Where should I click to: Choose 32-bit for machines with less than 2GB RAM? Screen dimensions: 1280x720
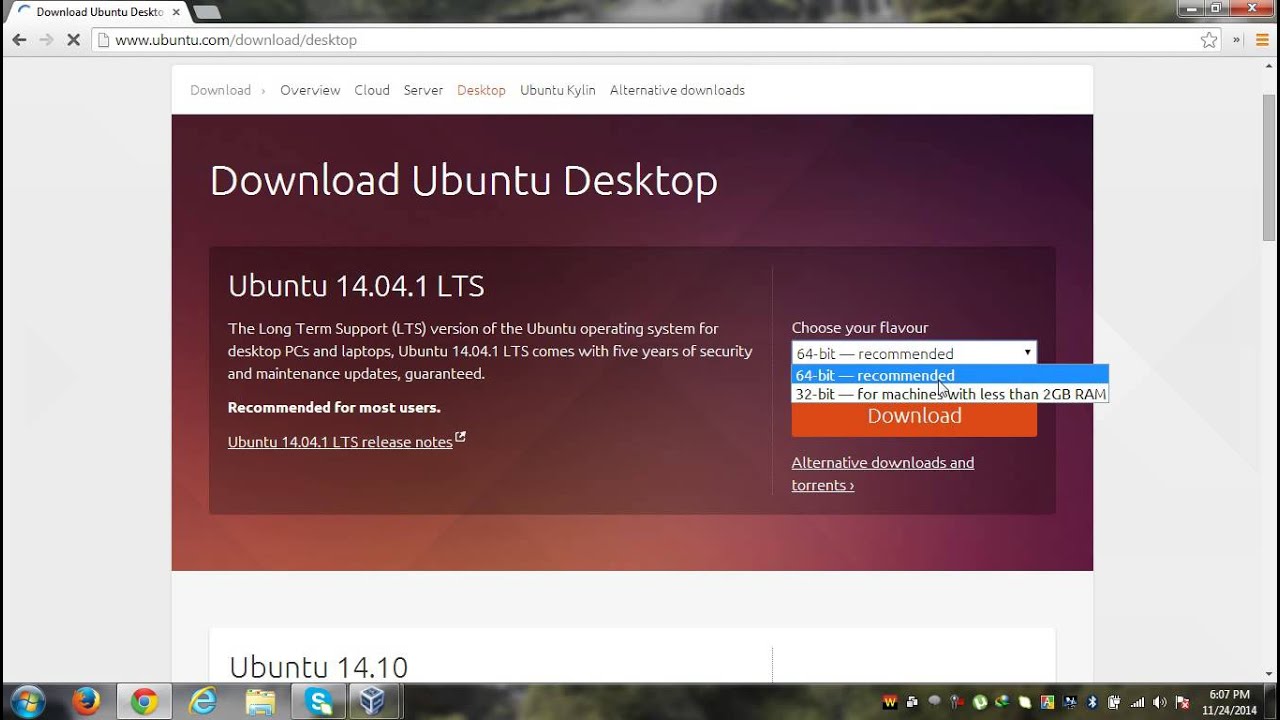(x=950, y=394)
